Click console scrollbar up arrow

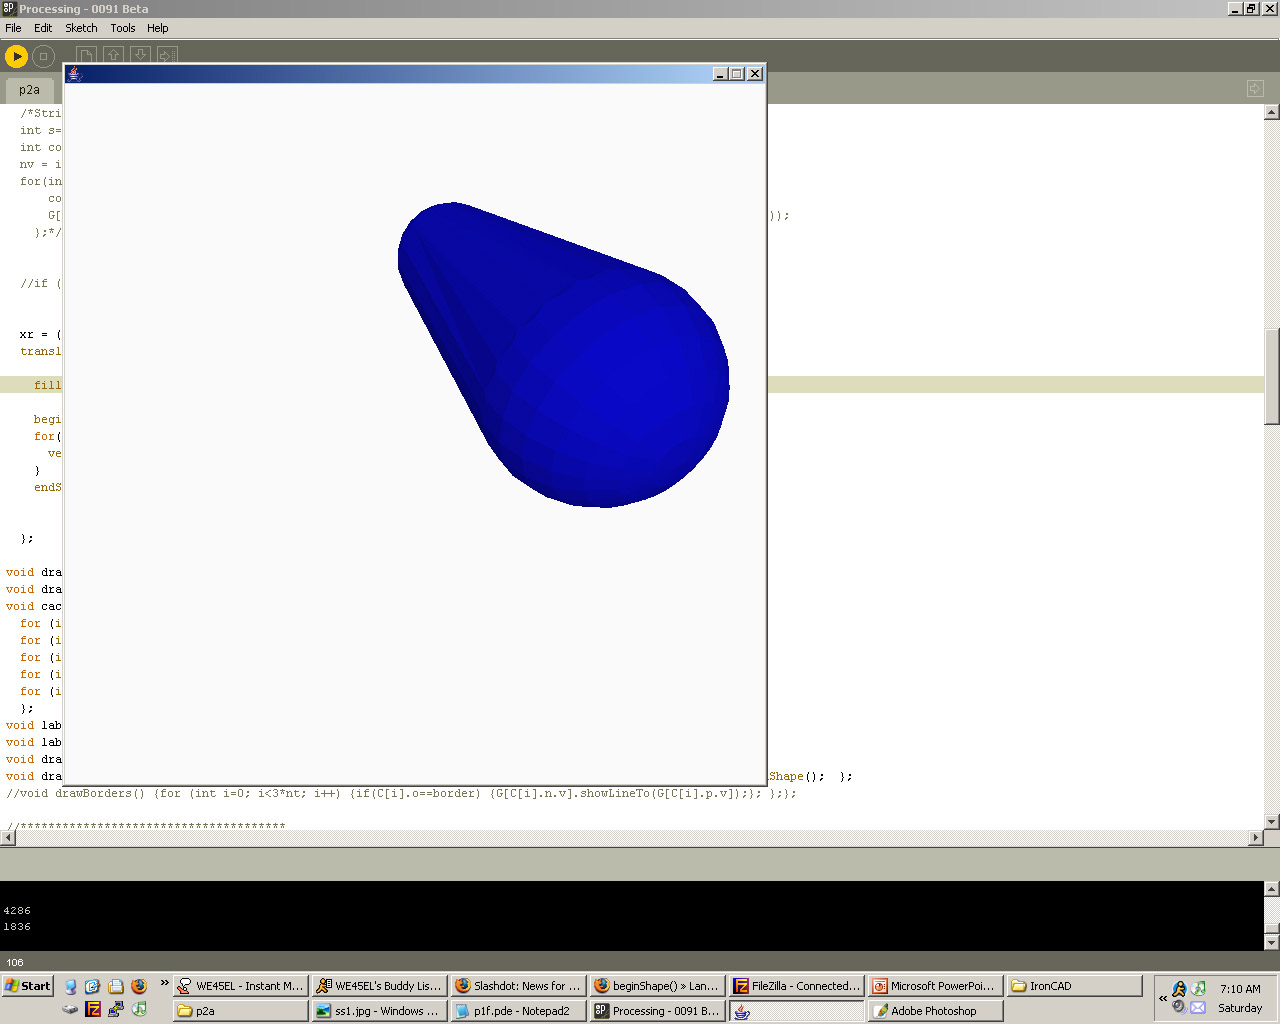point(1272,889)
